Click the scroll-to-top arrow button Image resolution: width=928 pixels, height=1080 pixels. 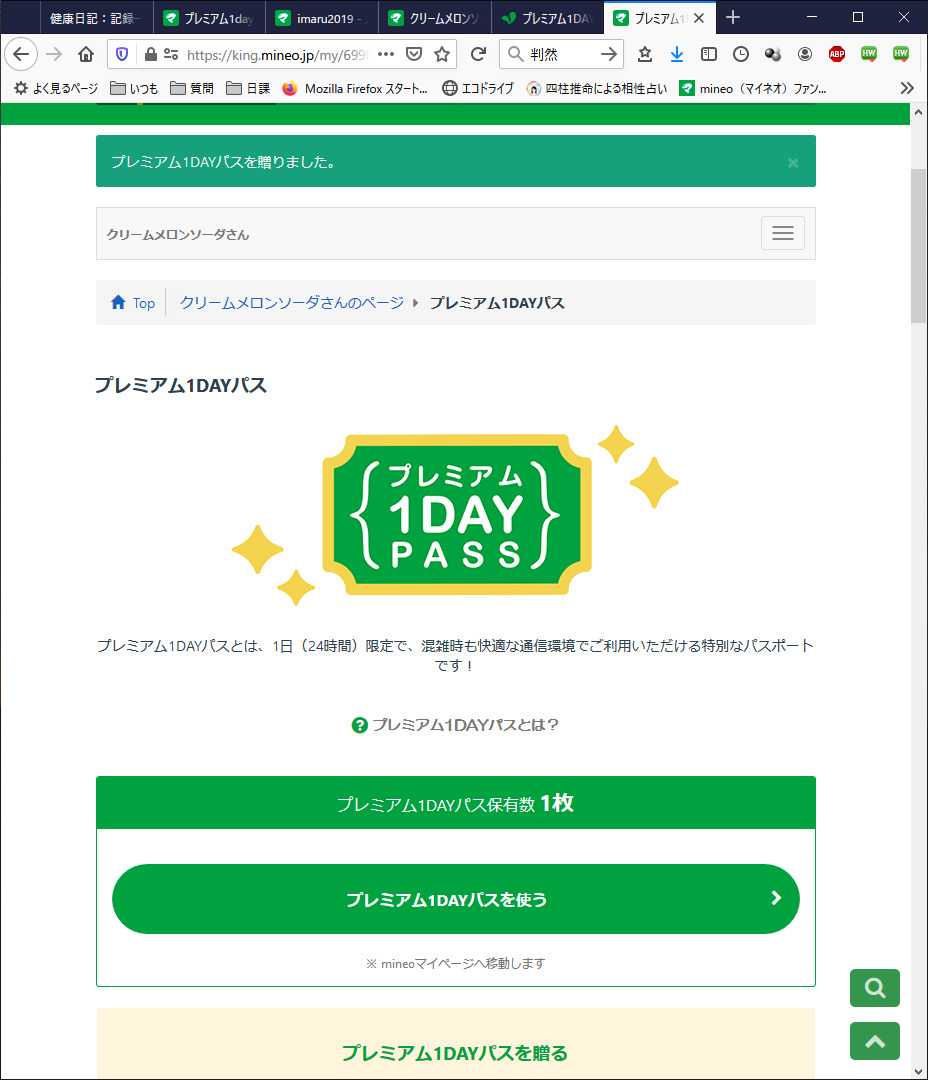coord(875,1041)
